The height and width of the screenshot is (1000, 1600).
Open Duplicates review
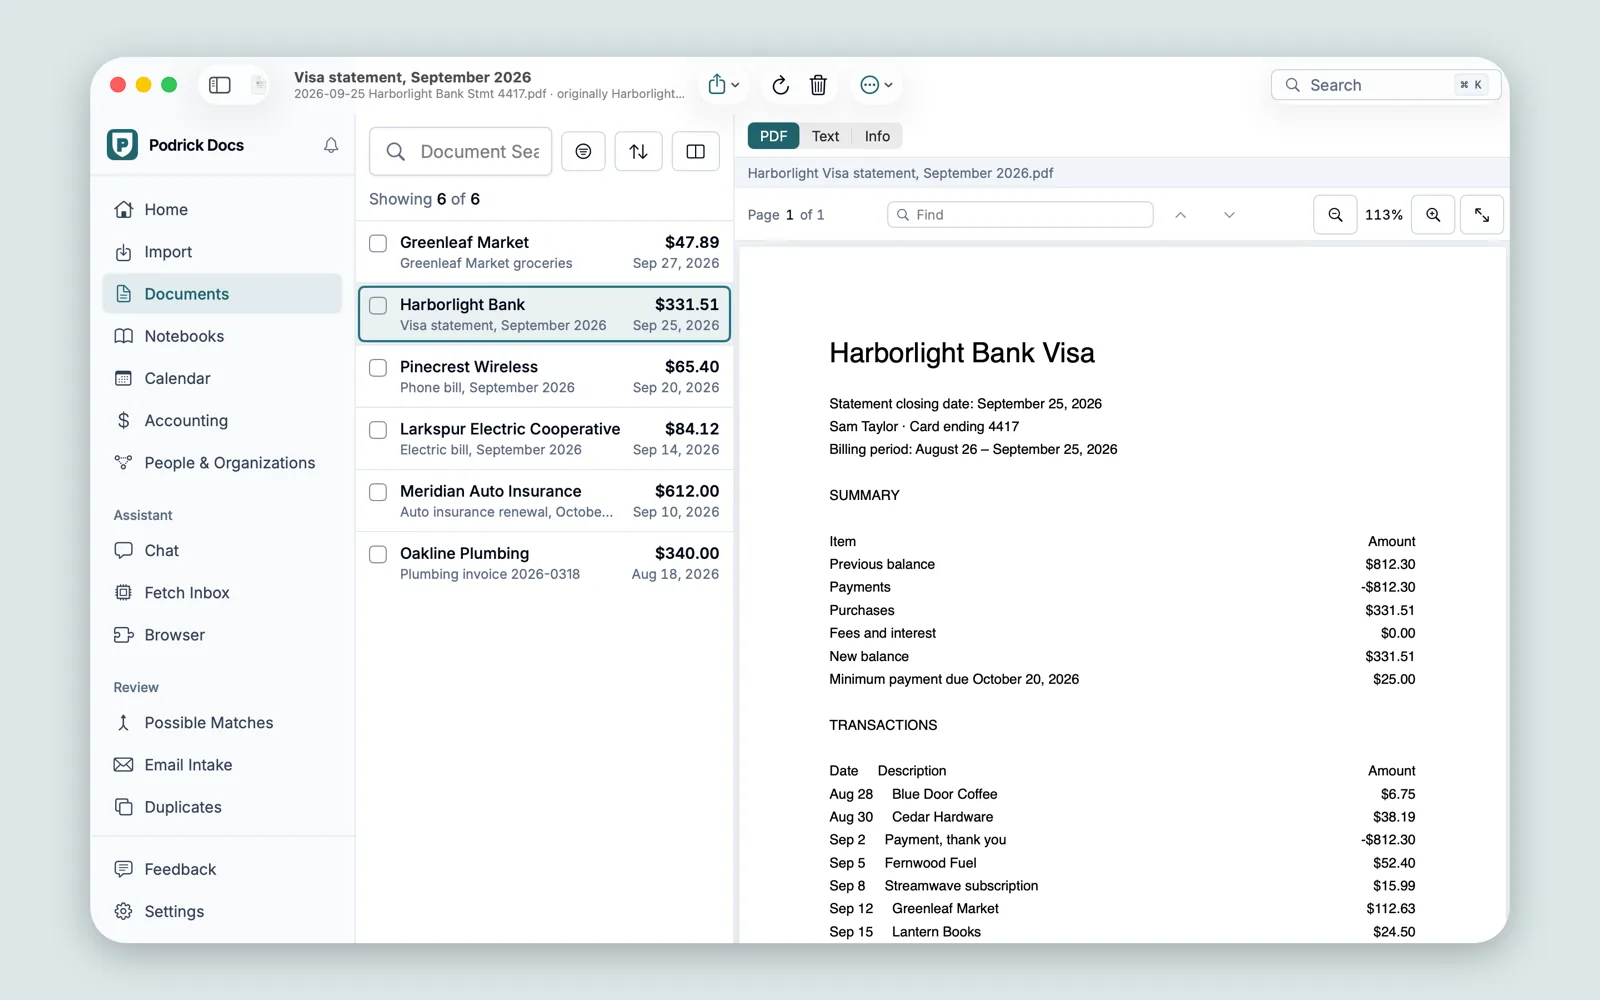[x=222, y=807]
